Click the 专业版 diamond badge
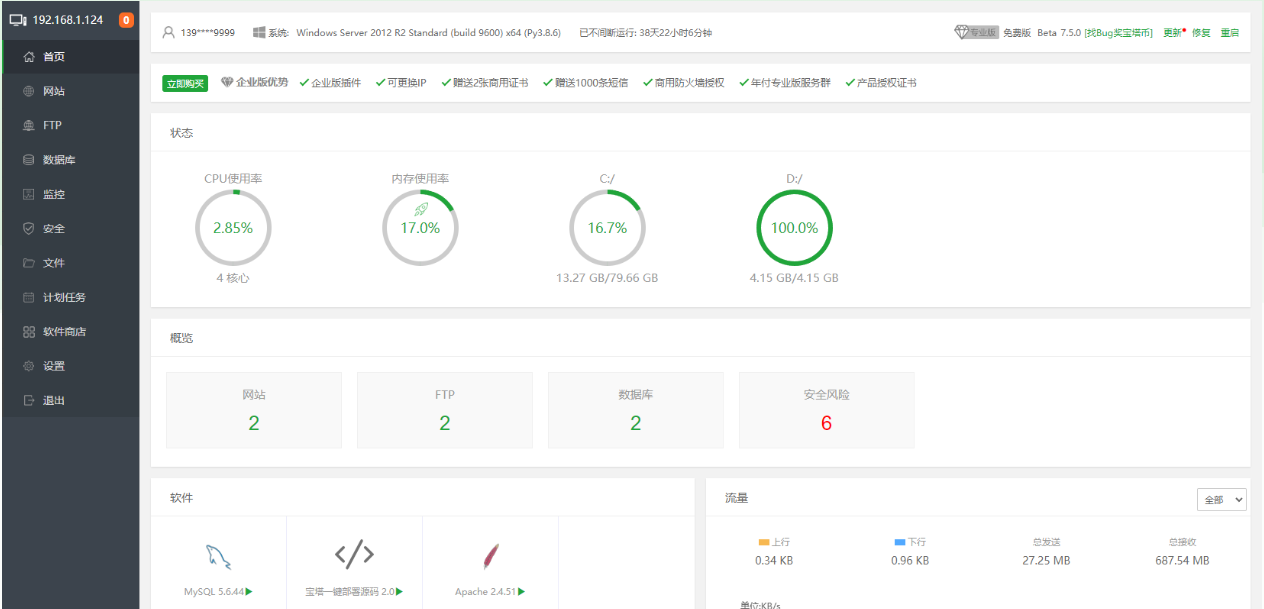The width and height of the screenshot is (1264, 609). click(977, 32)
